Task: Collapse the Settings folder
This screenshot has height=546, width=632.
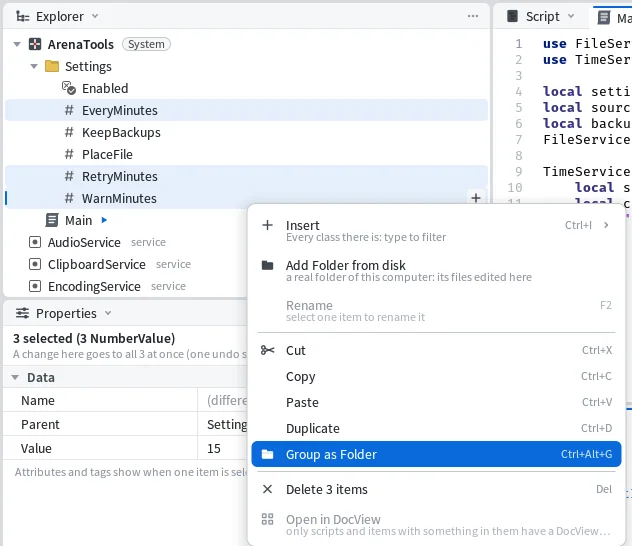Action: [34, 66]
